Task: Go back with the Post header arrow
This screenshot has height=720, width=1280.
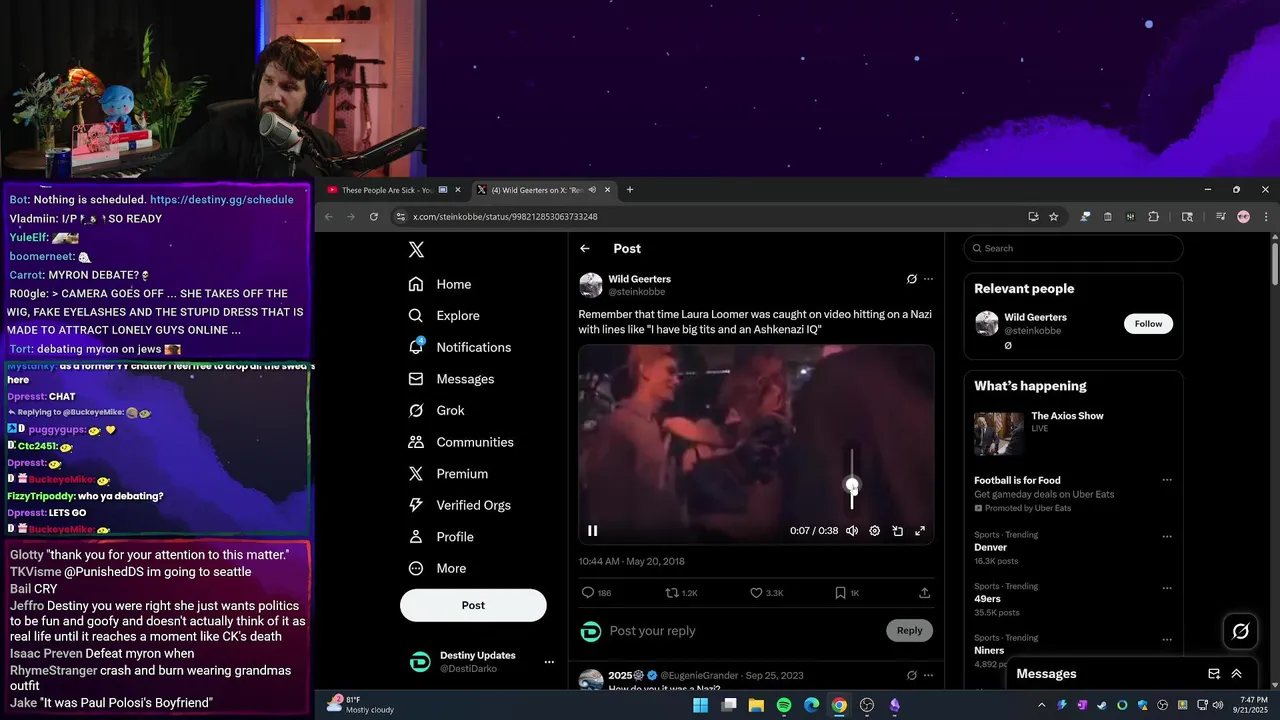Action: 585,249
